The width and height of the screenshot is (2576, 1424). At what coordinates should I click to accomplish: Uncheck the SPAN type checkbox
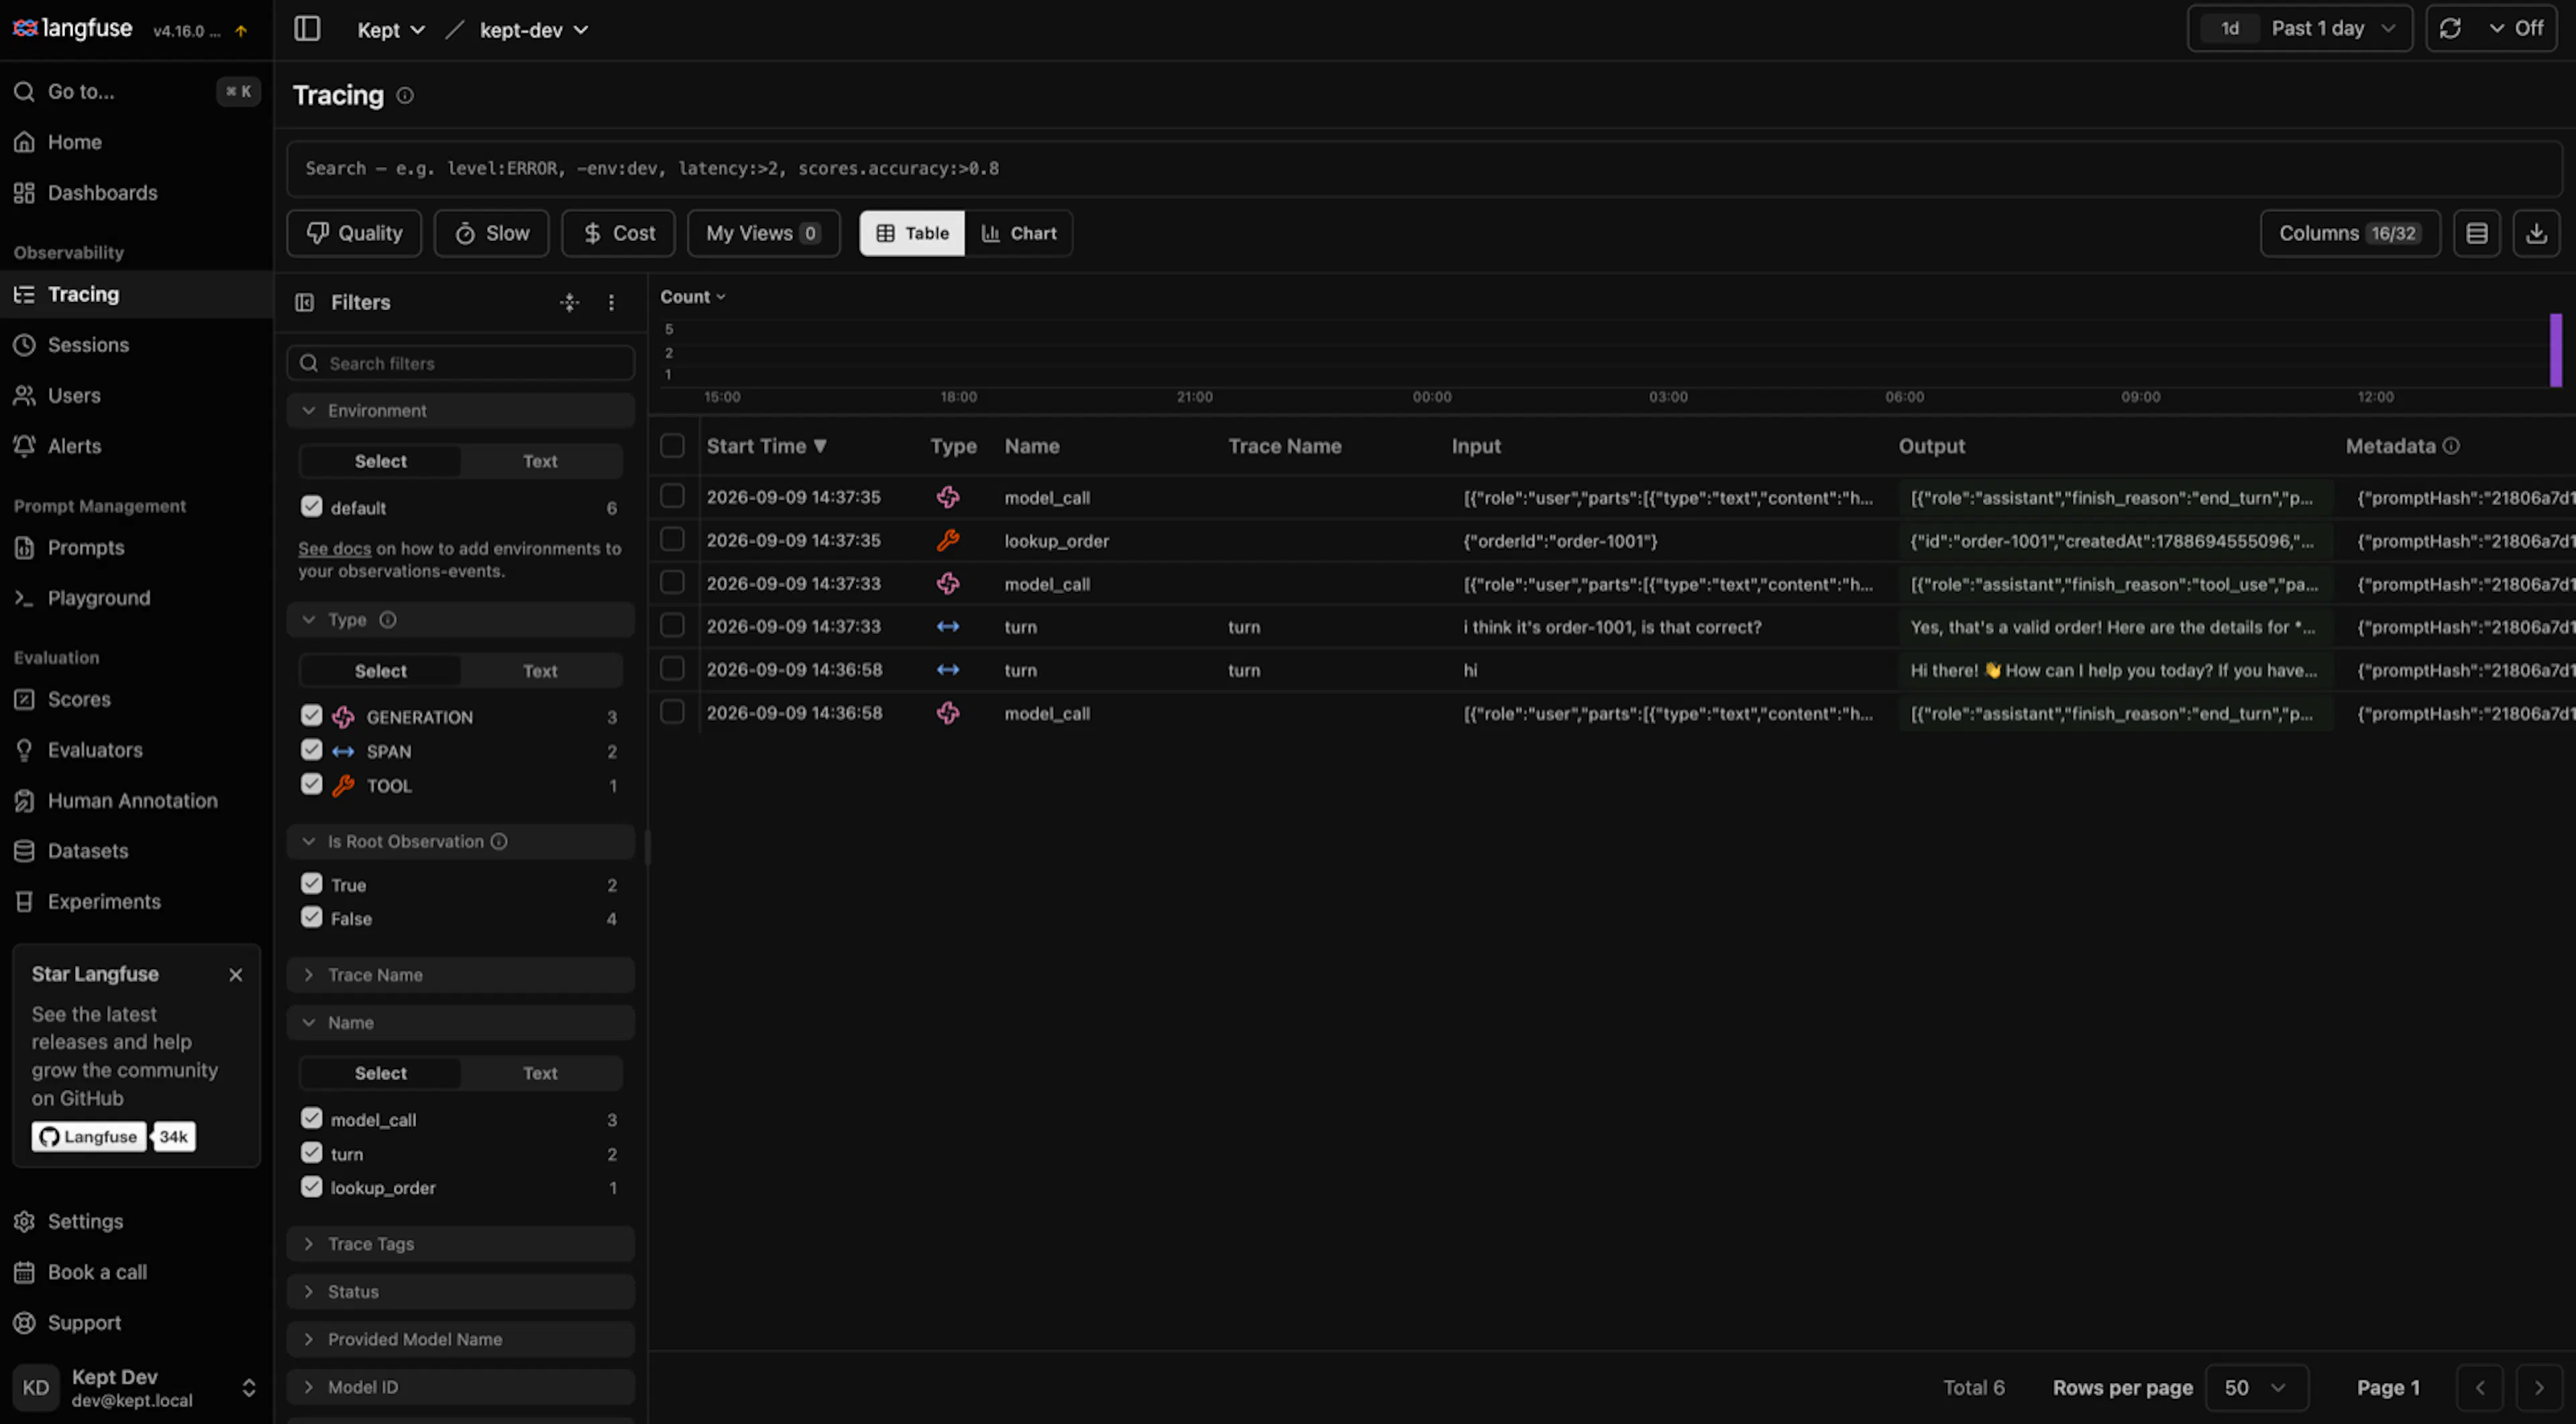(x=312, y=750)
